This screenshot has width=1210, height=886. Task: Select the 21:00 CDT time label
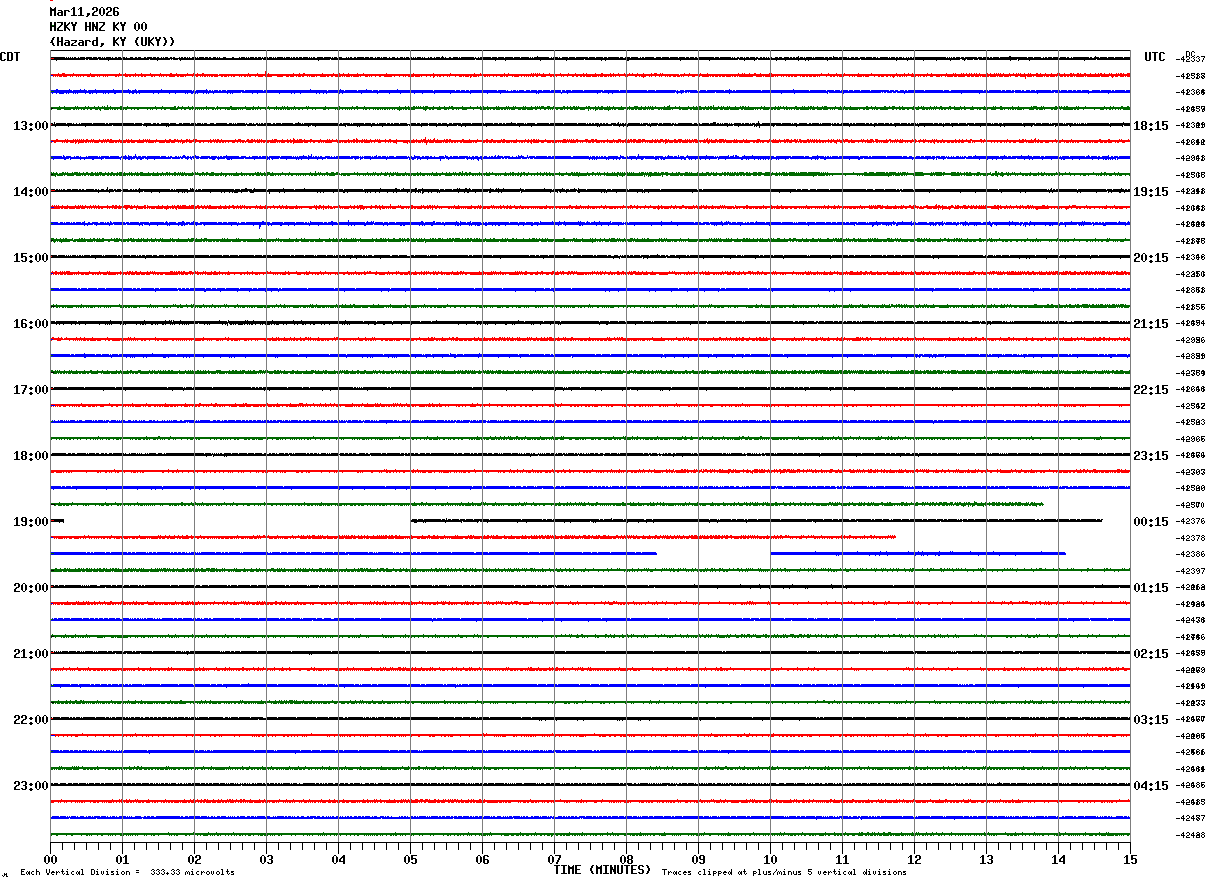click(30, 654)
